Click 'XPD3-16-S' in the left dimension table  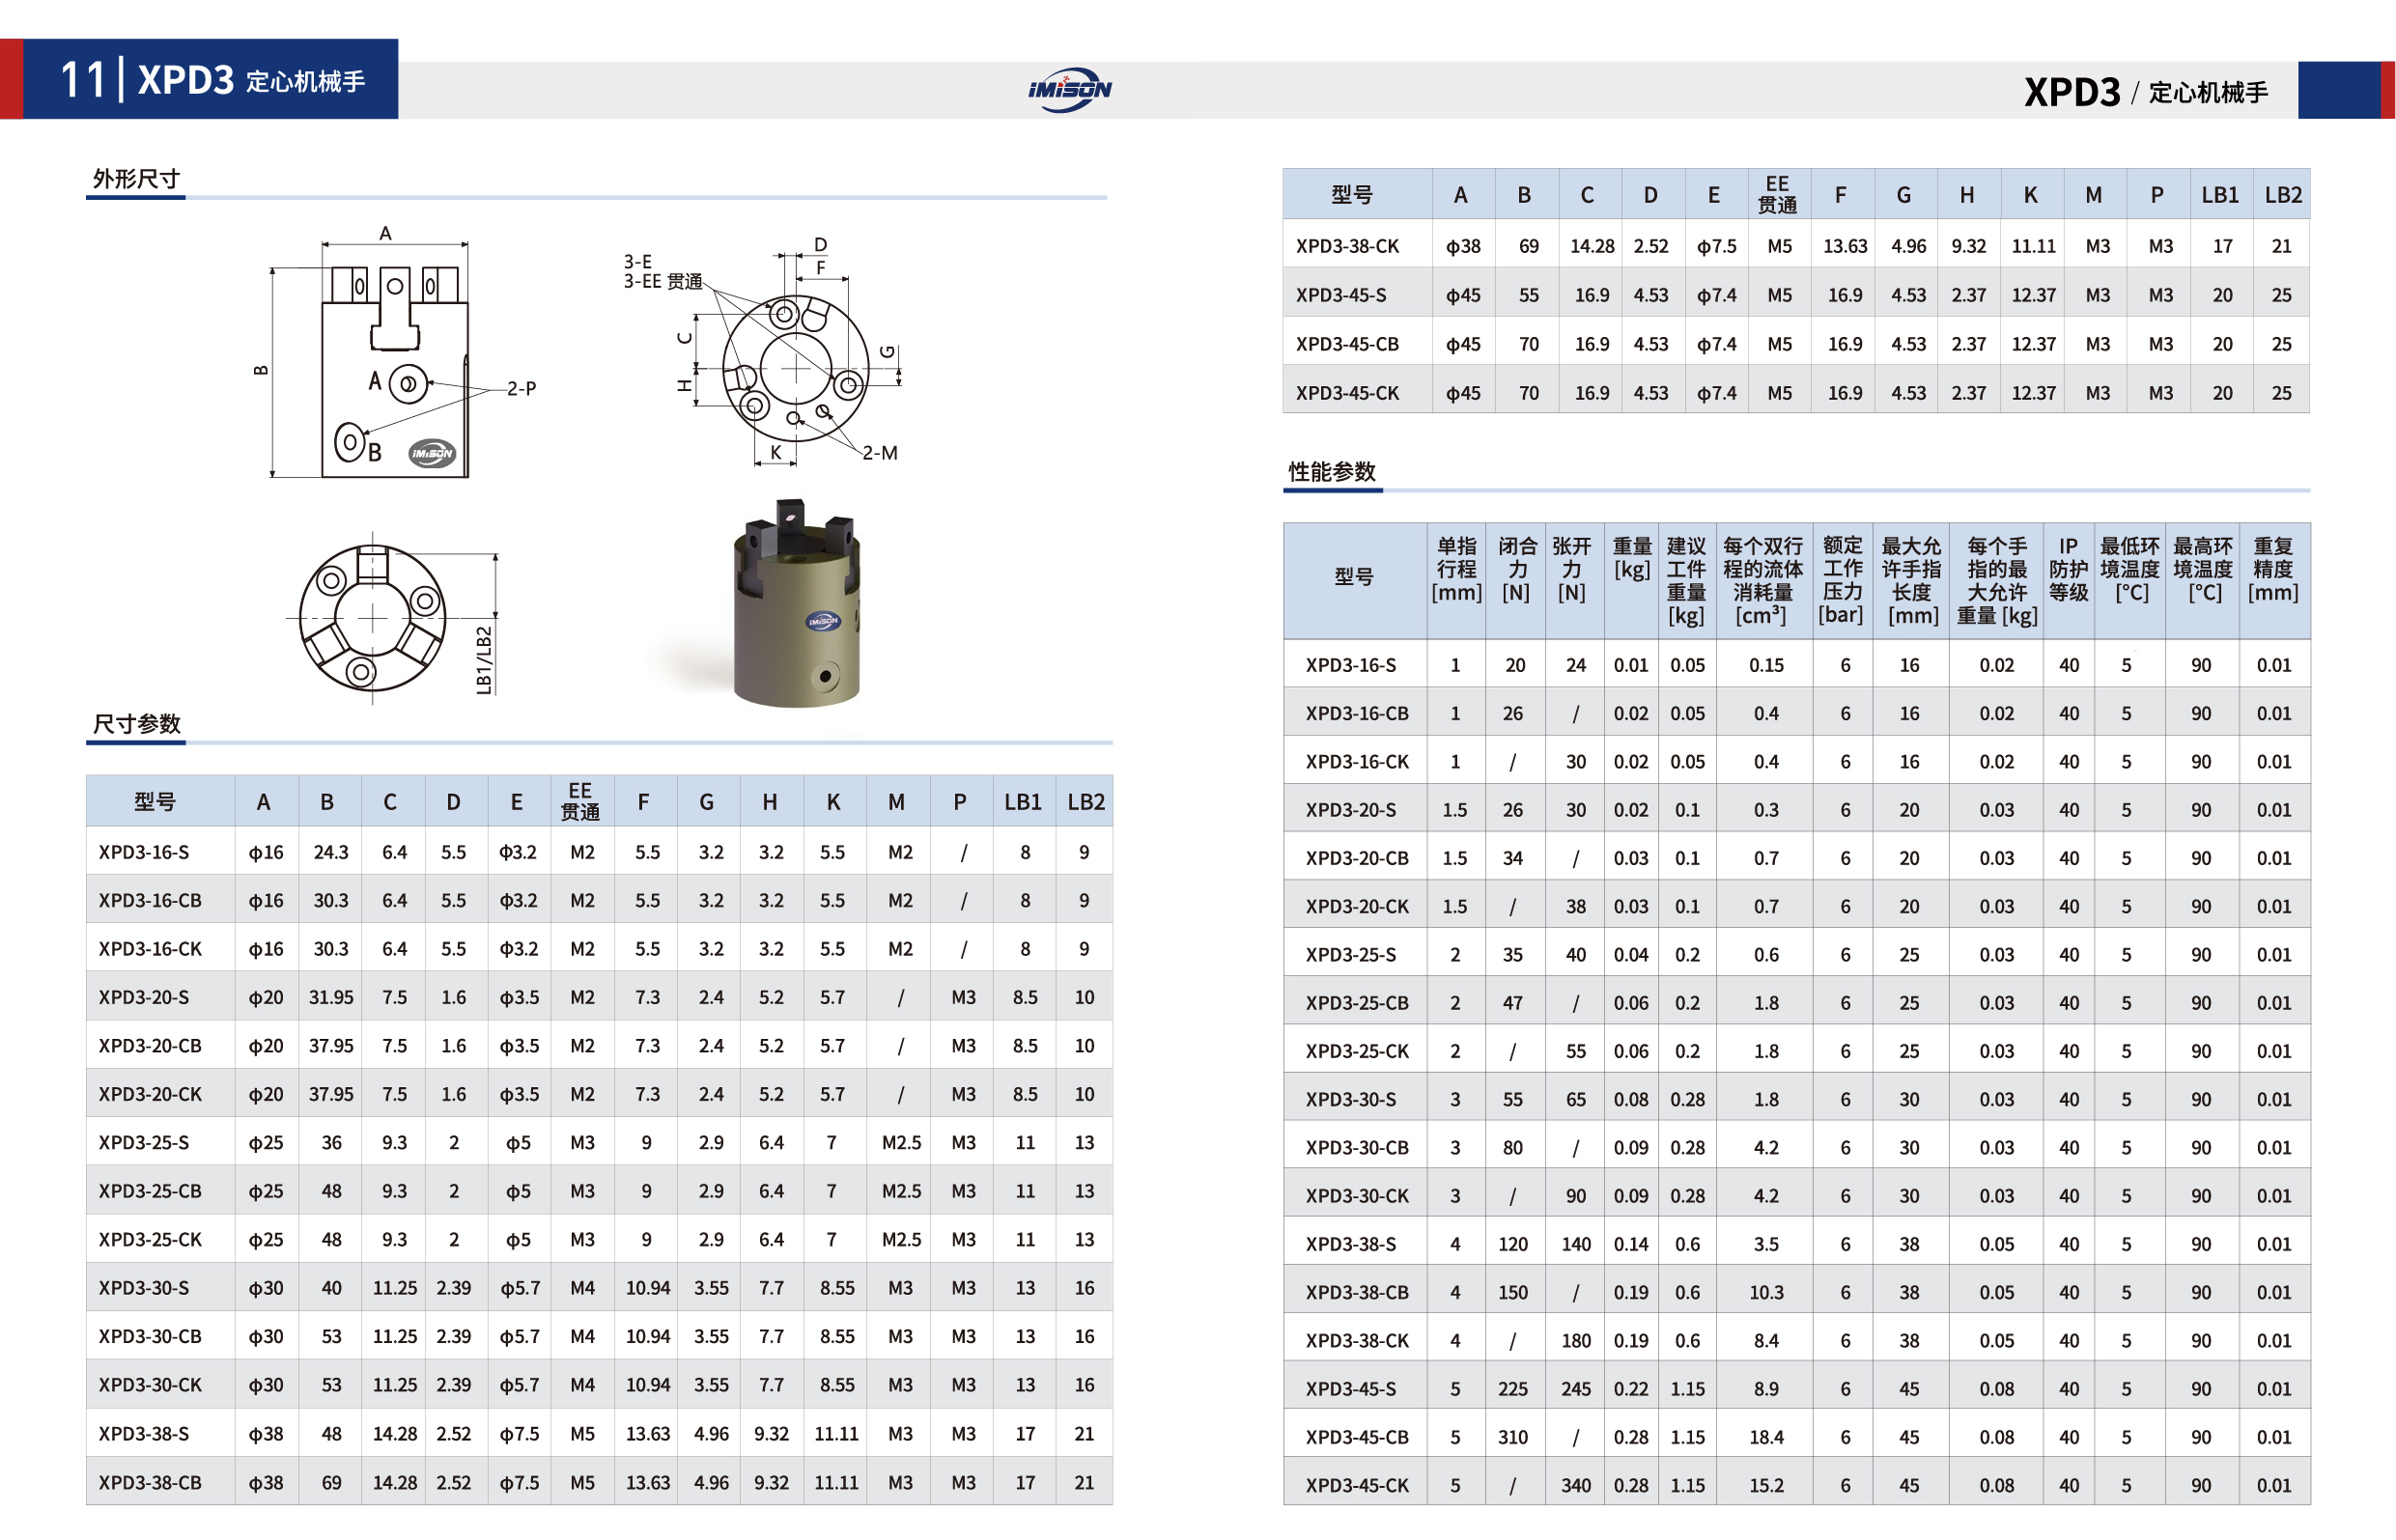tap(143, 852)
